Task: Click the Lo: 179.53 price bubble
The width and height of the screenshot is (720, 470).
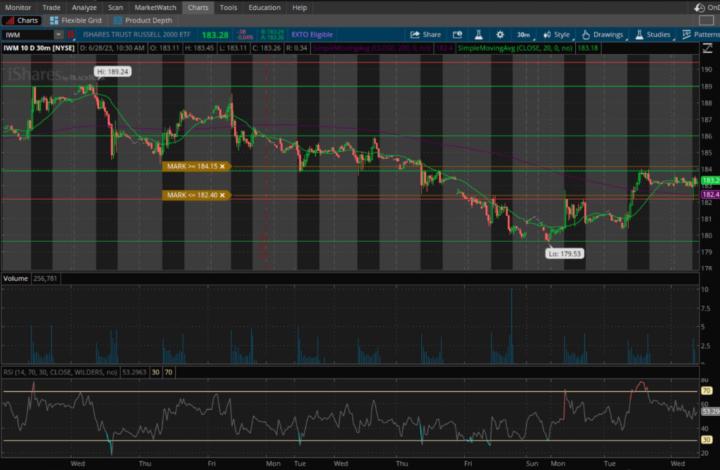Action: (565, 253)
